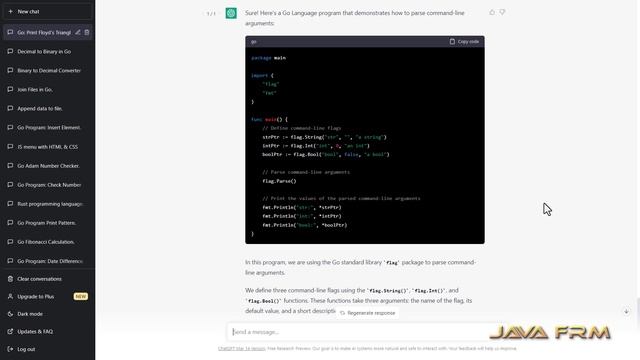This screenshot has width=640, height=360.
Task: Open the Decimal to Binary in Go chat
Action: click(47, 51)
